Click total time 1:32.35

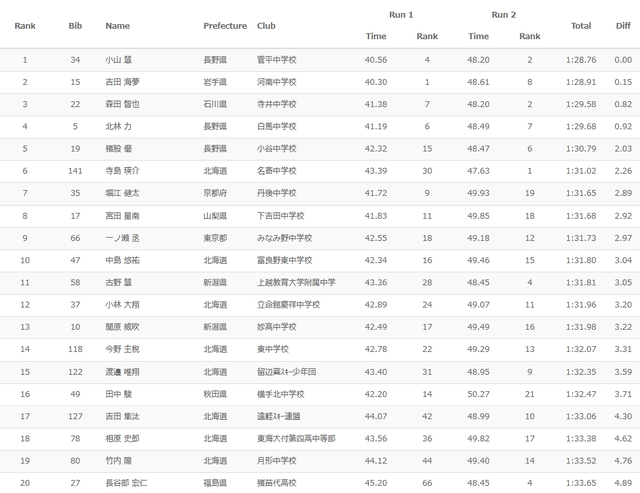581,372
